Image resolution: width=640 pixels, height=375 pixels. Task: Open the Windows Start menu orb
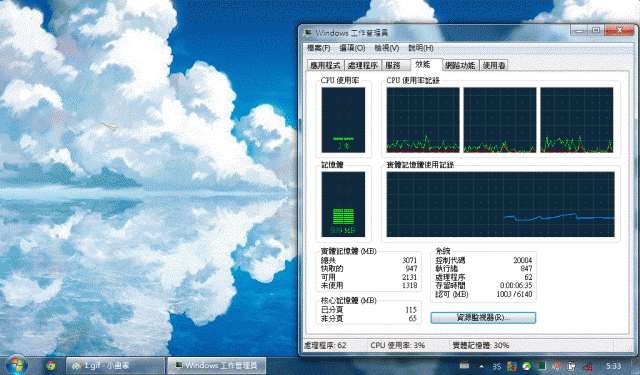tap(17, 365)
